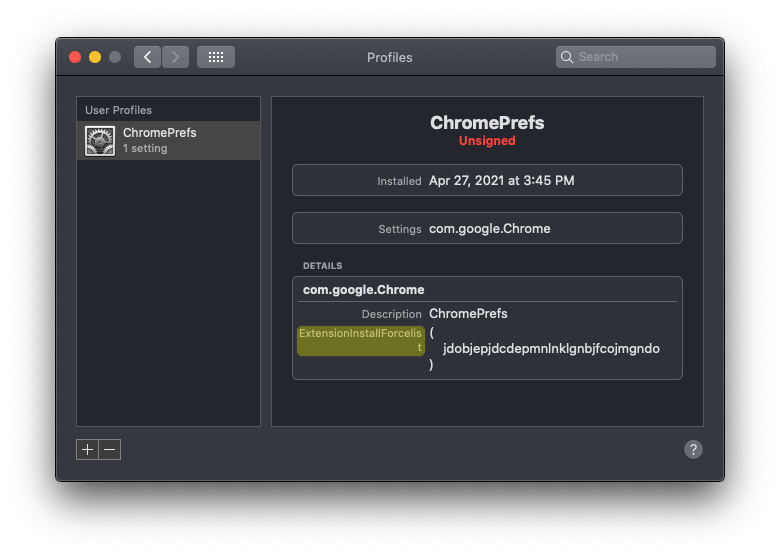Open help with question mark button
Screen dimensions: 780x555
click(x=693, y=450)
